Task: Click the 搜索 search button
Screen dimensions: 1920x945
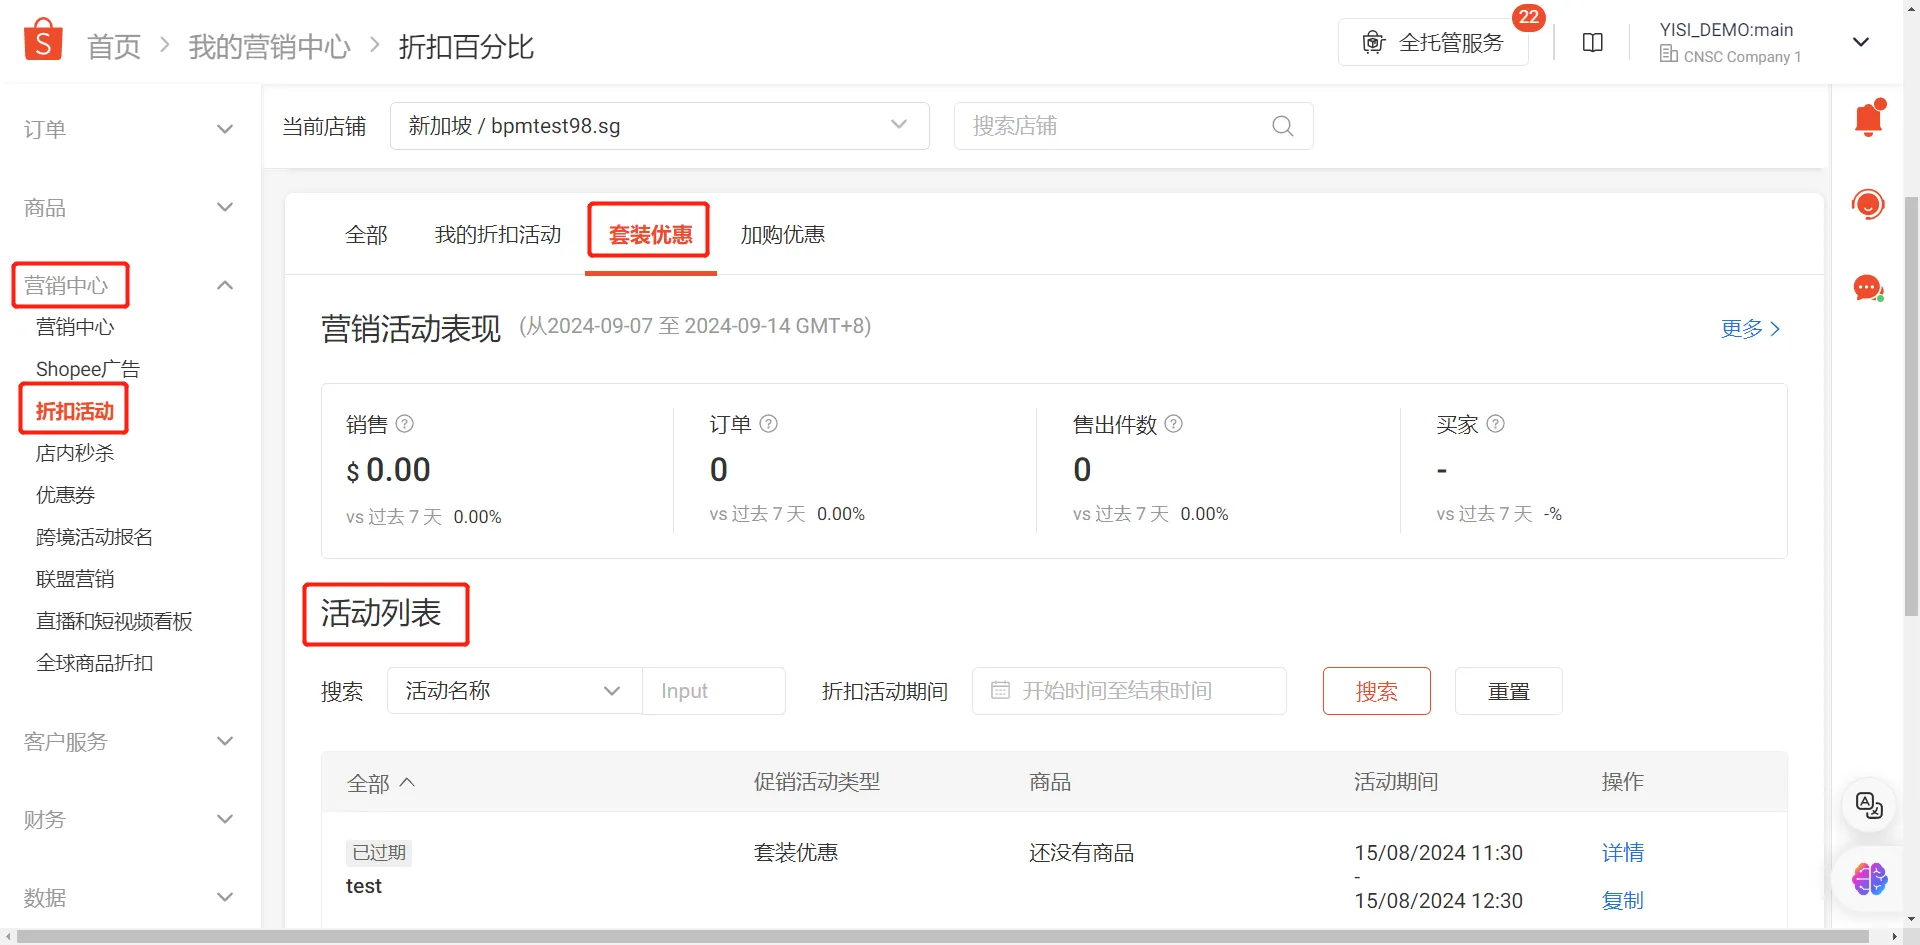Action: point(1376,690)
